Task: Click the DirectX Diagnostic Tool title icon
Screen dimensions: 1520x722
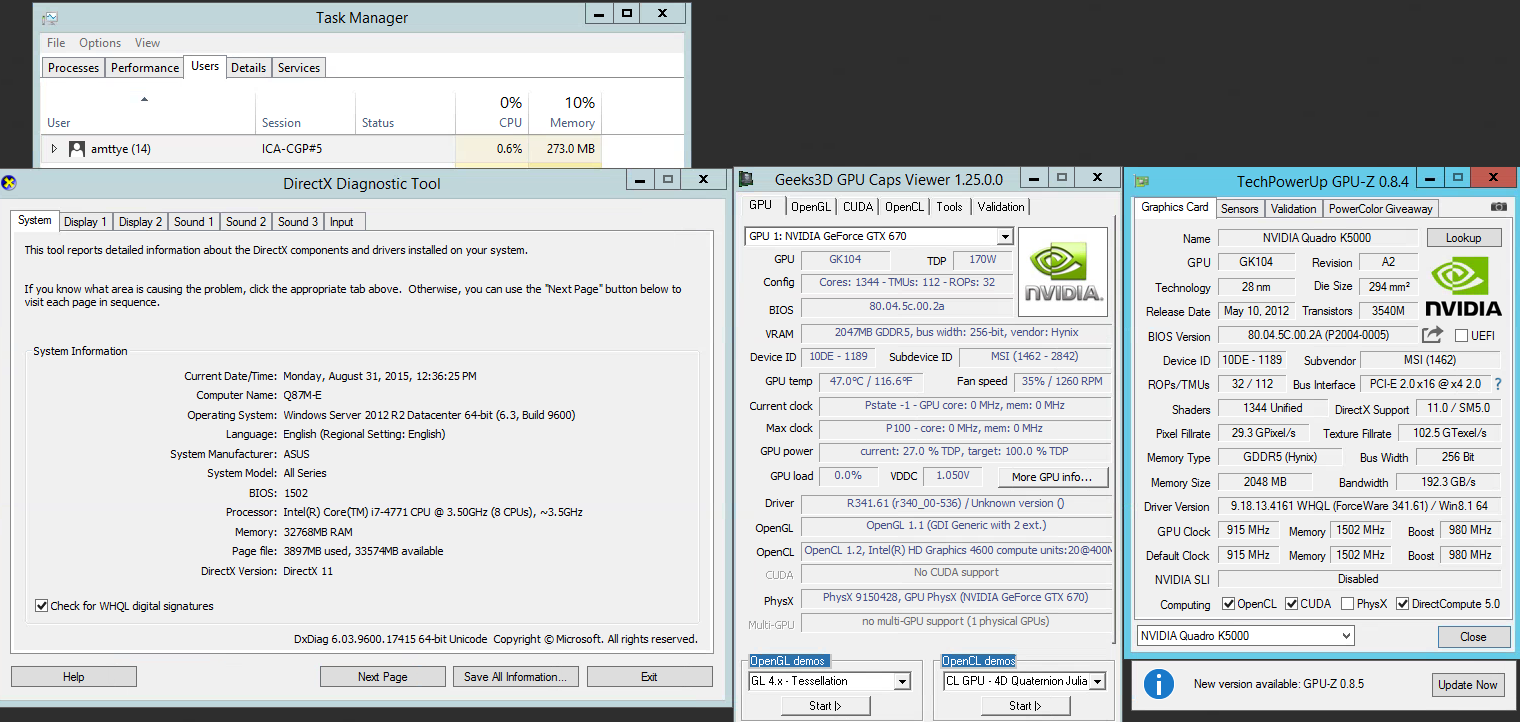Action: (x=9, y=182)
